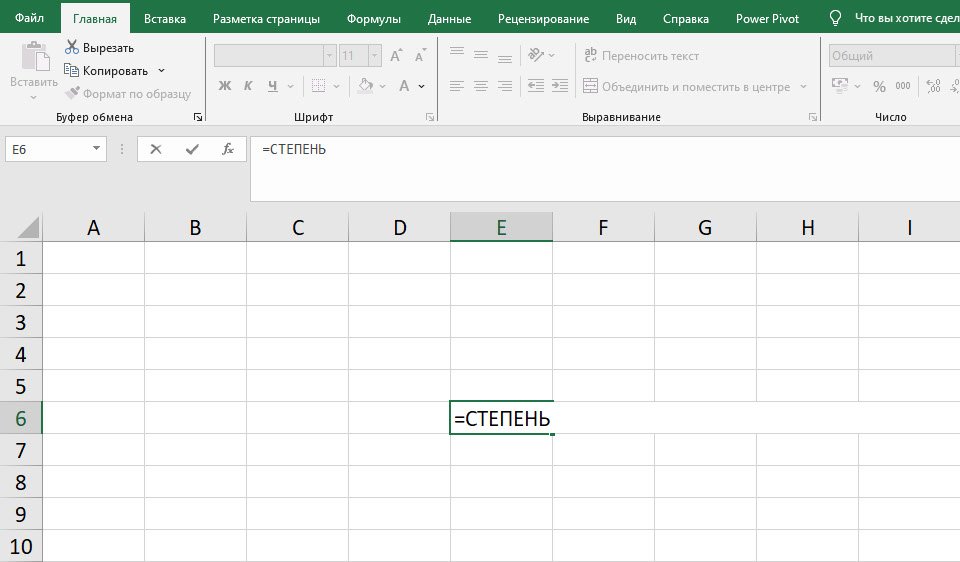Click cell E6 containing =СТЕПЕНЬ

pos(501,418)
